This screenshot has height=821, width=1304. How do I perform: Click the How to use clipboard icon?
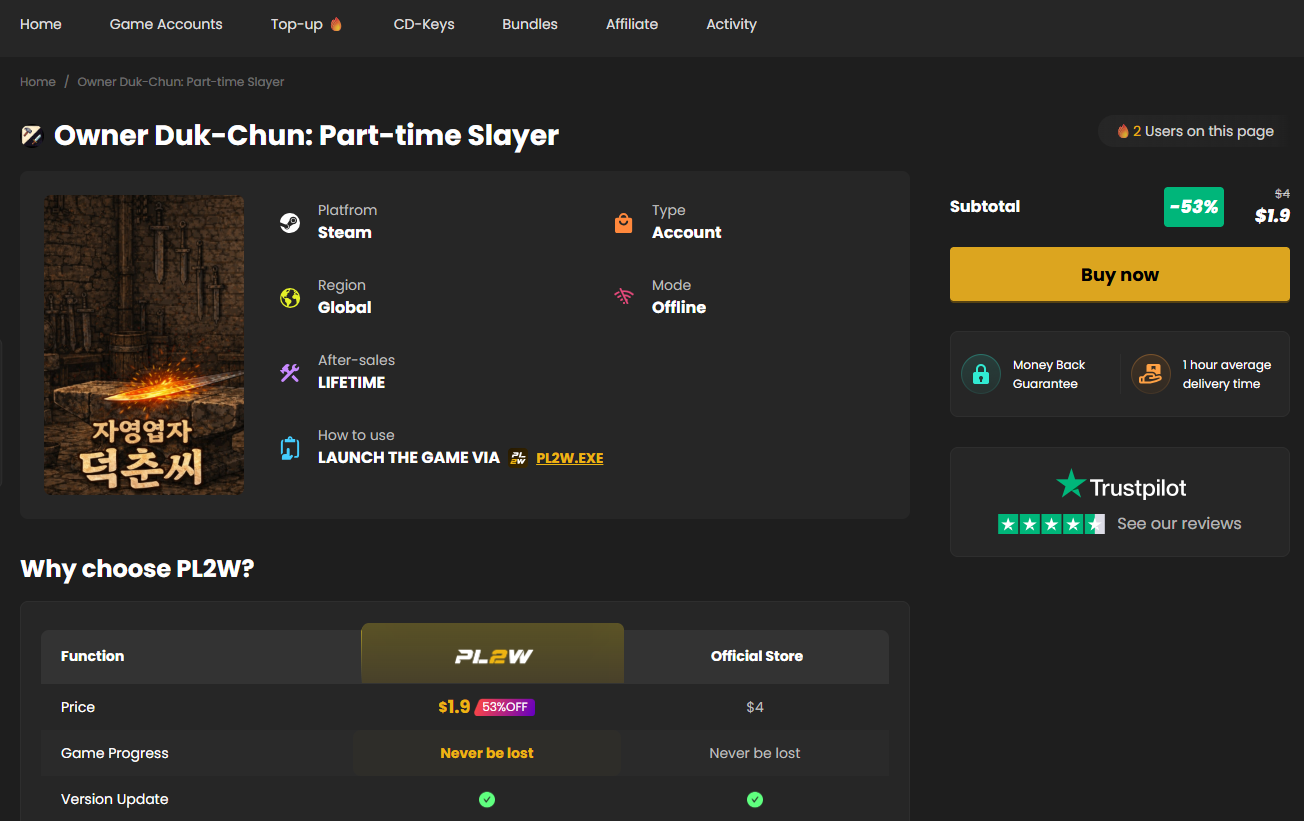[x=290, y=448]
